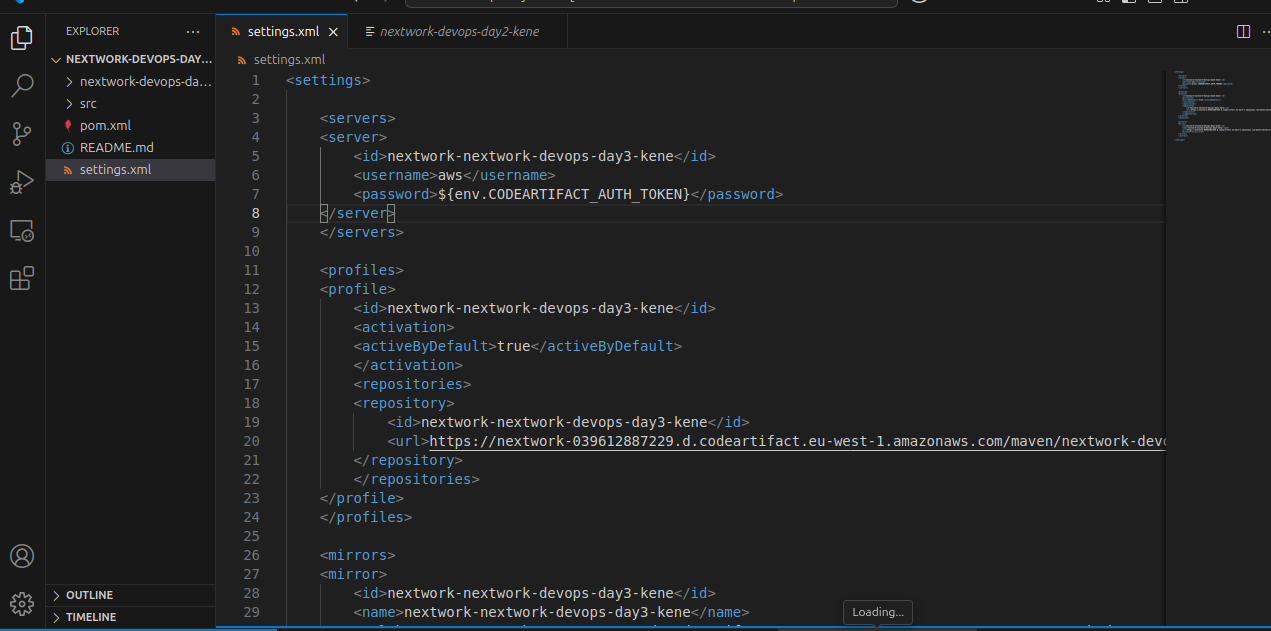Collapse NEXTWORK-DEVOPS-DAY root folder
This screenshot has height=631, width=1271.
(130, 59)
